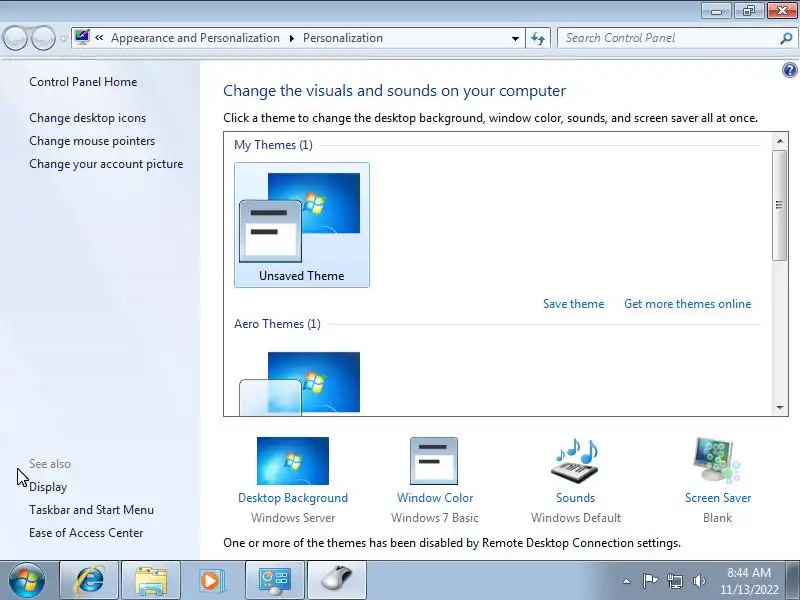Viewport: 800px width, 600px height.
Task: Open Action Center flag in tray
Action: click(650, 581)
